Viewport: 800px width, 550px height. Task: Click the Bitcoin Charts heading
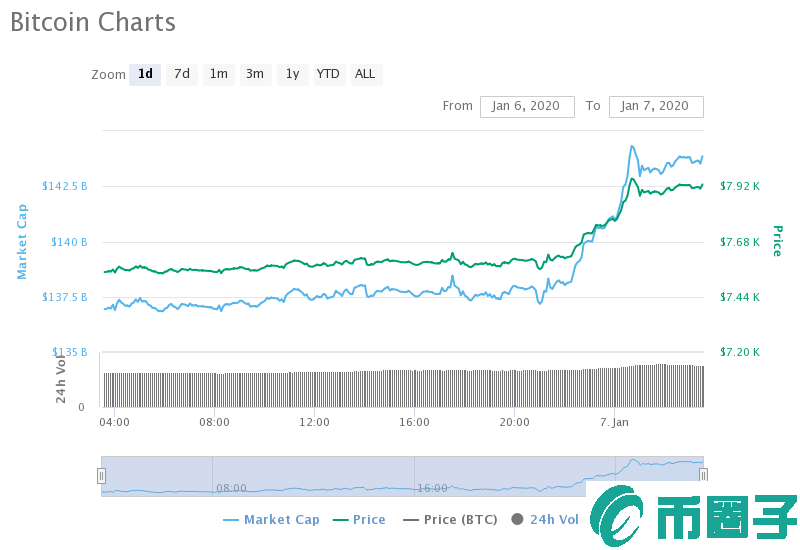pyautogui.click(x=93, y=22)
